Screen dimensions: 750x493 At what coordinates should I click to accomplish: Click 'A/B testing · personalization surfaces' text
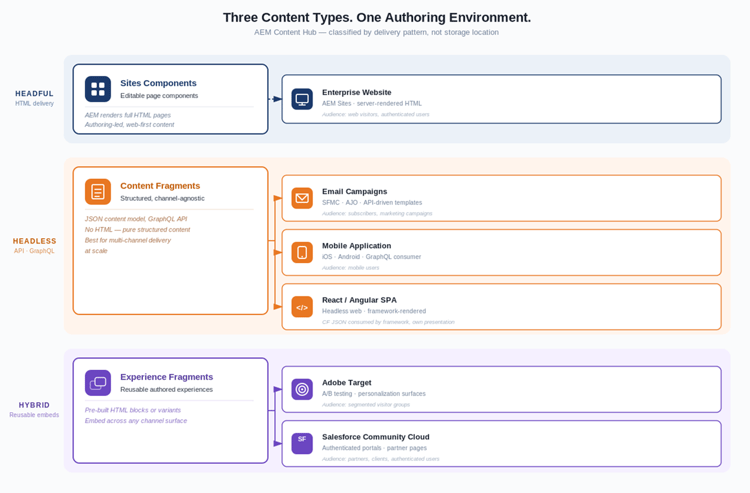[x=374, y=394]
